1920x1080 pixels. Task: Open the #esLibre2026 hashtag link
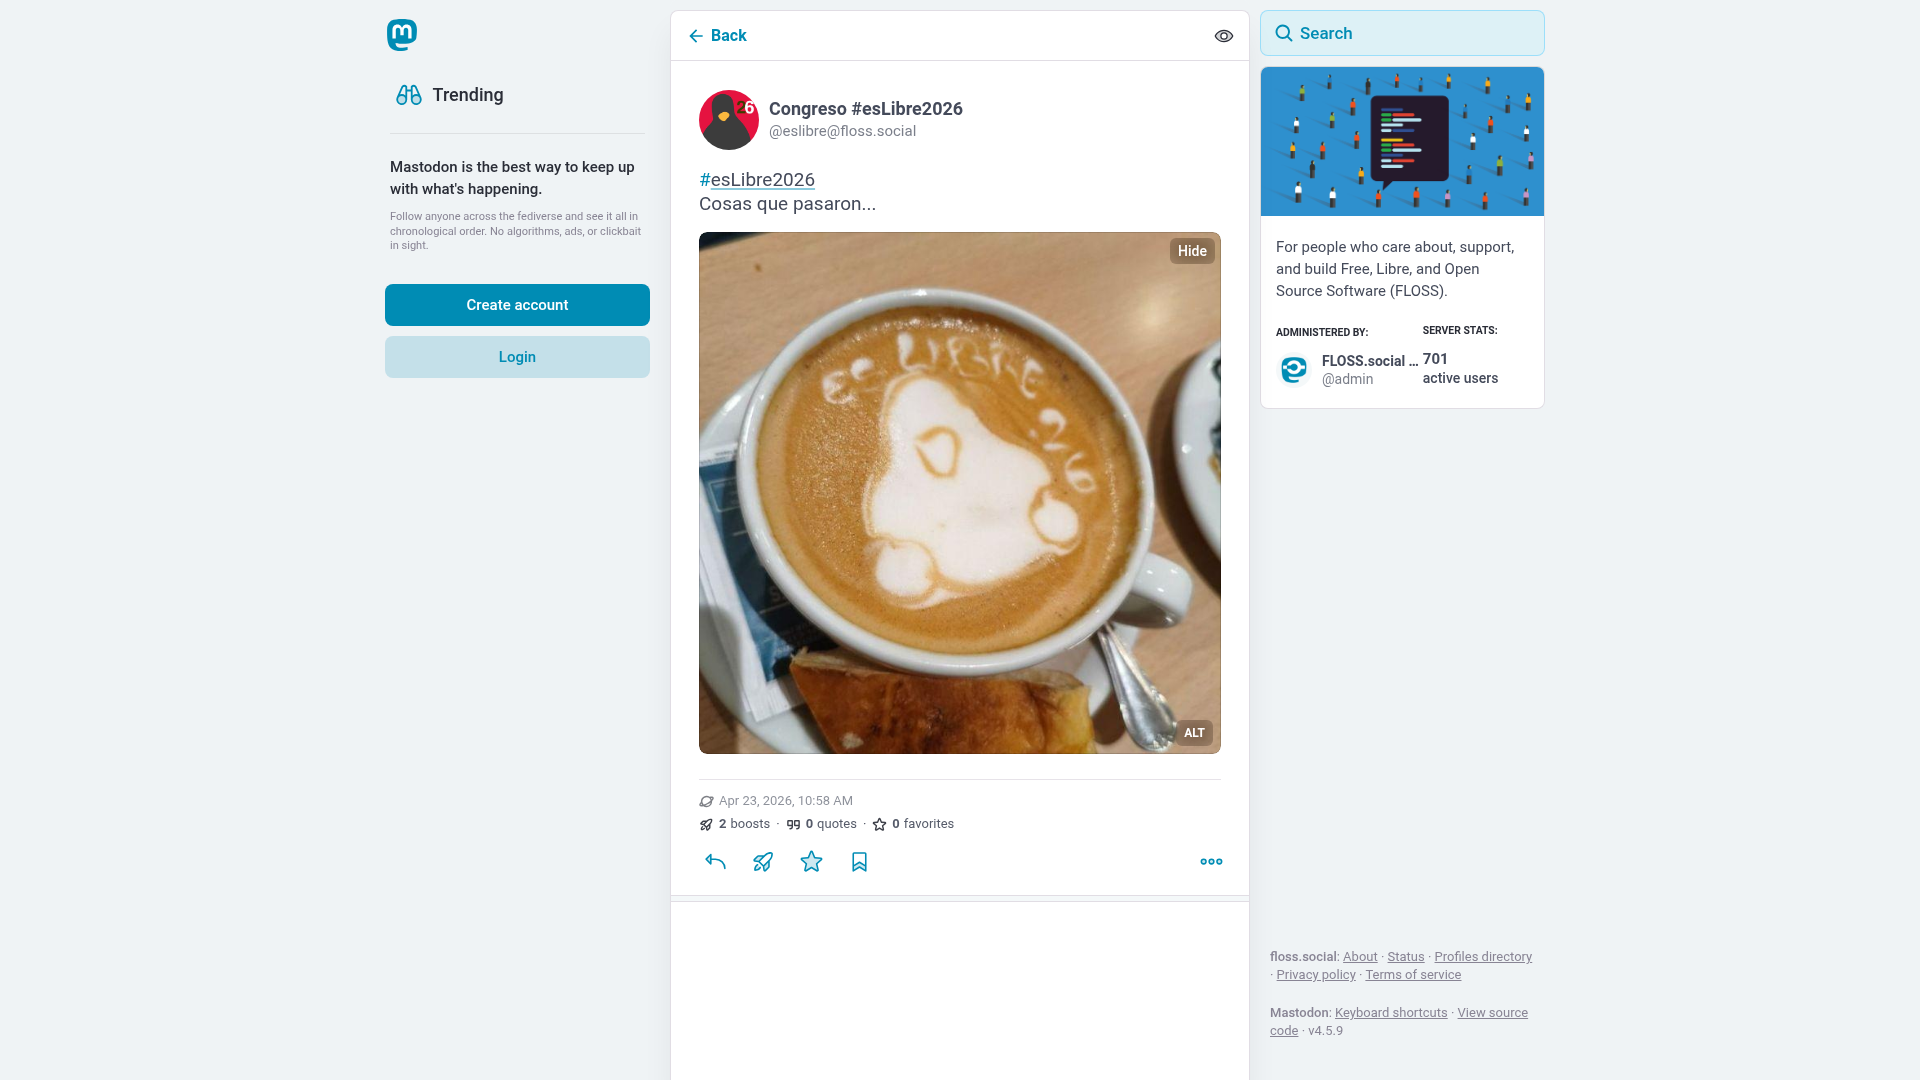point(757,180)
